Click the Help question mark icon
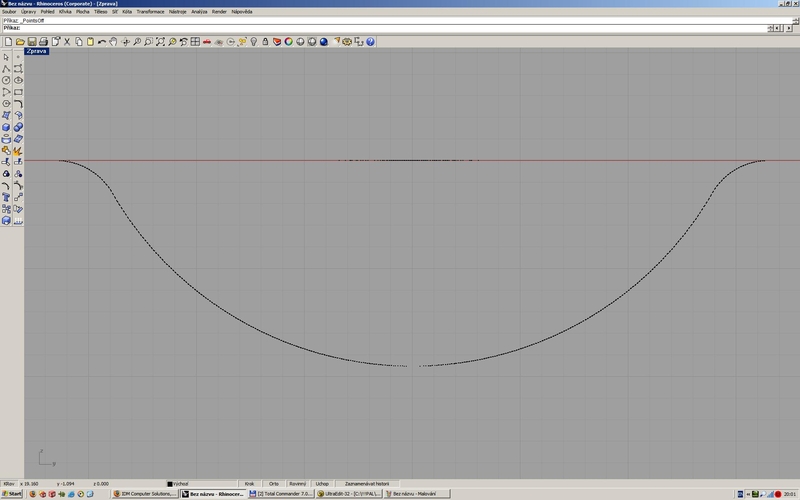This screenshot has width=800, height=500. 371,42
